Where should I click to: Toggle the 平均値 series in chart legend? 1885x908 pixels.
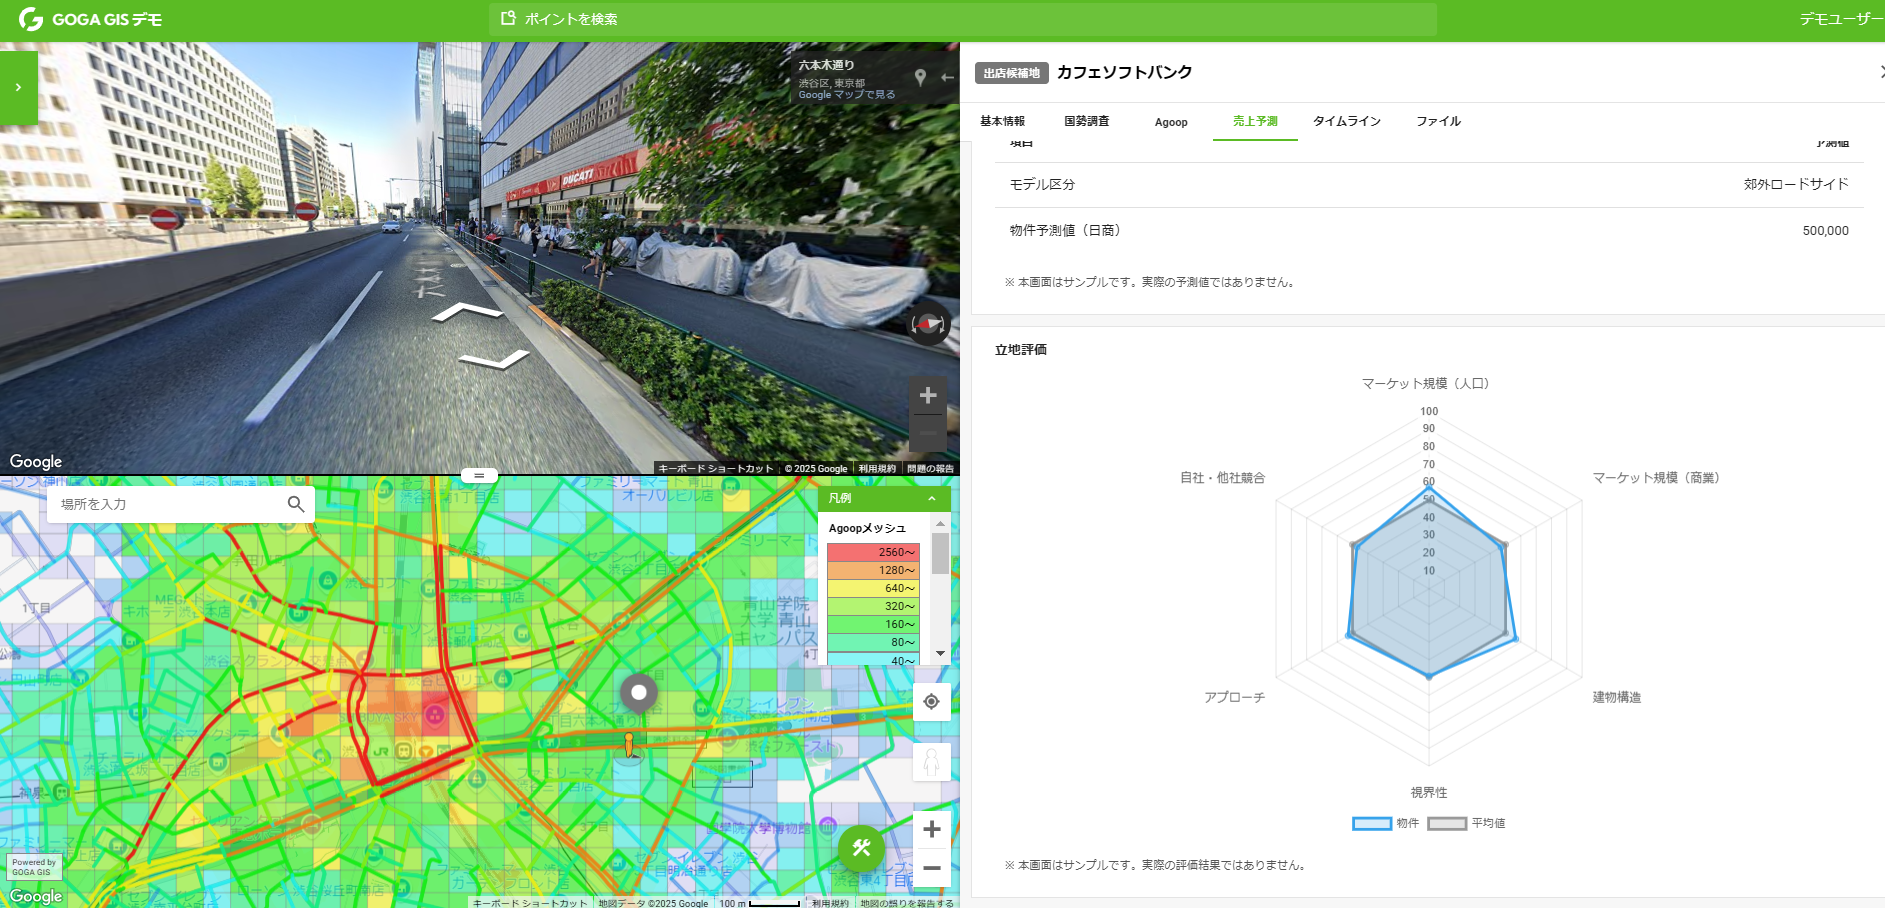click(1466, 823)
